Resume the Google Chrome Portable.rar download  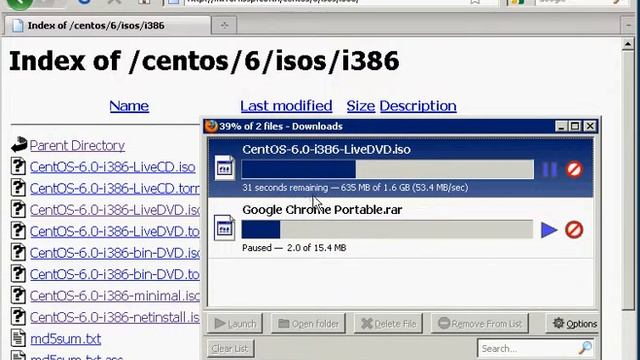[x=549, y=230]
